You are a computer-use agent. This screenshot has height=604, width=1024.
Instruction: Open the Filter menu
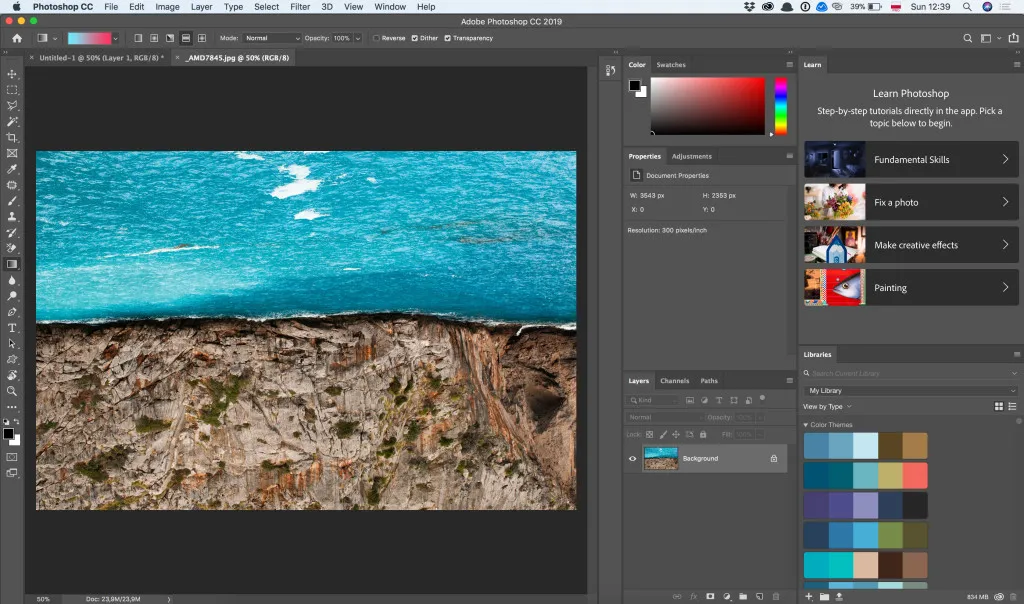300,7
